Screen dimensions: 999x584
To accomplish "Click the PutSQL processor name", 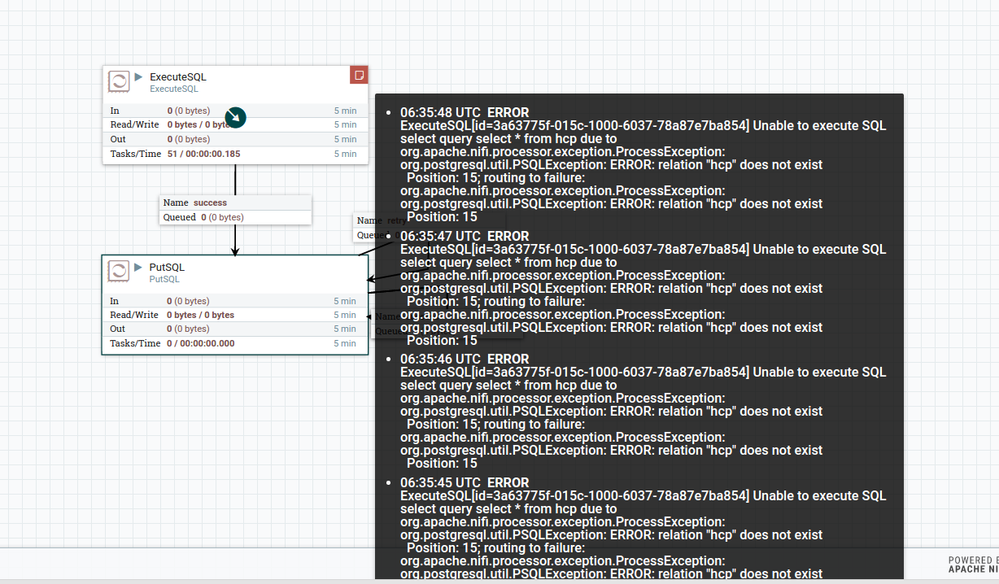I will tap(167, 267).
